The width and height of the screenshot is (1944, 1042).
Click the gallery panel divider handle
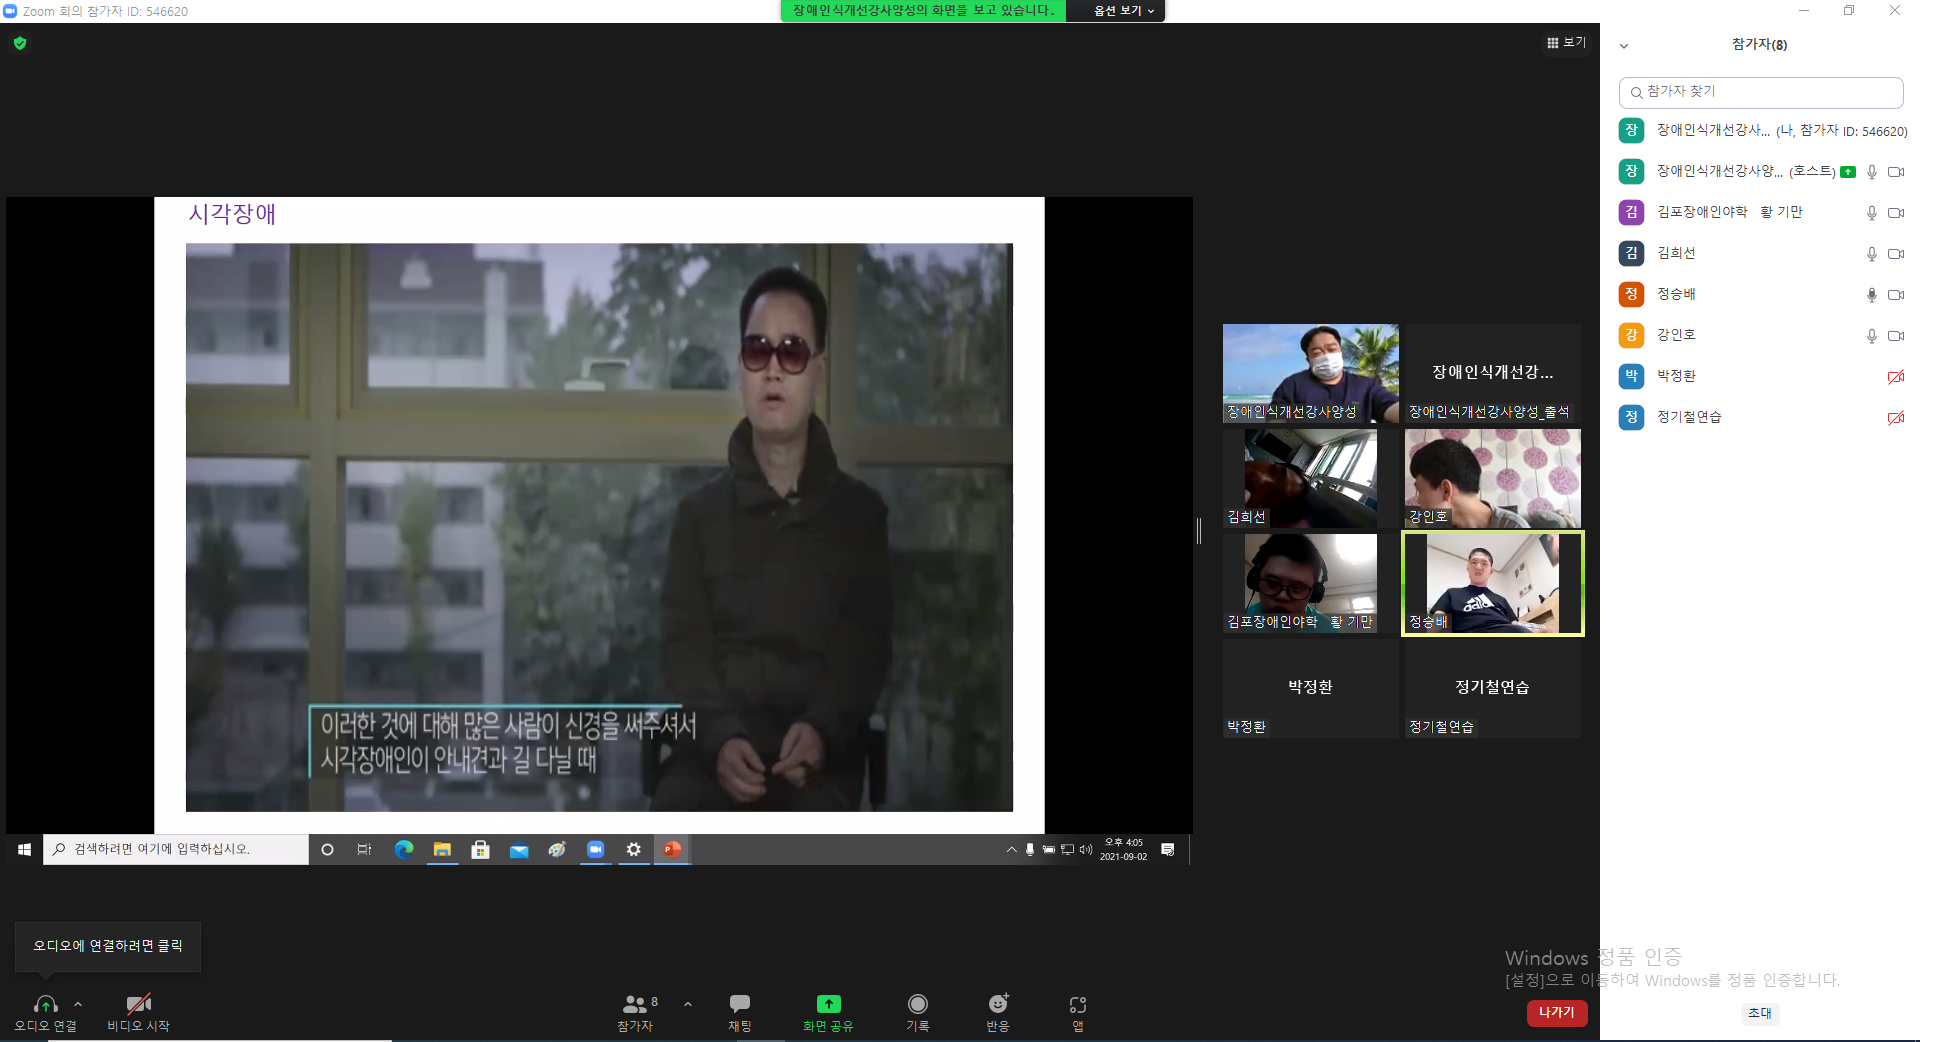point(1199,531)
